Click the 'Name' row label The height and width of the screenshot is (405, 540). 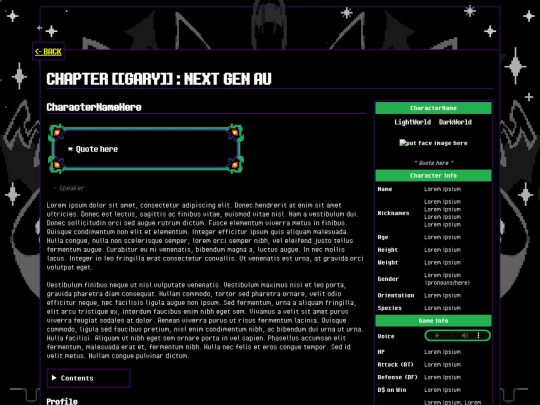point(385,189)
